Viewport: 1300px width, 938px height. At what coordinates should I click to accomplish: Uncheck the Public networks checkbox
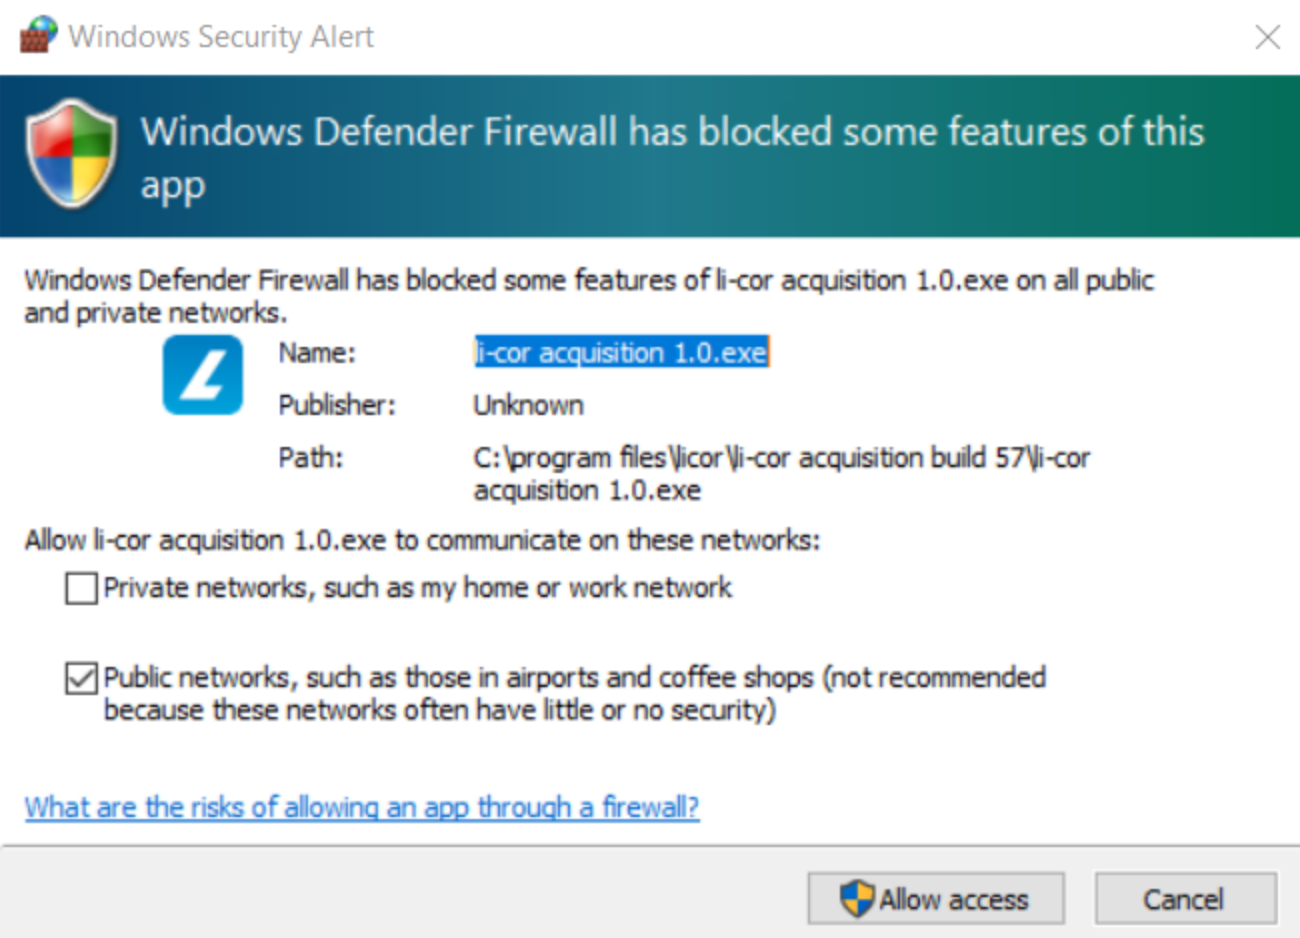81,678
